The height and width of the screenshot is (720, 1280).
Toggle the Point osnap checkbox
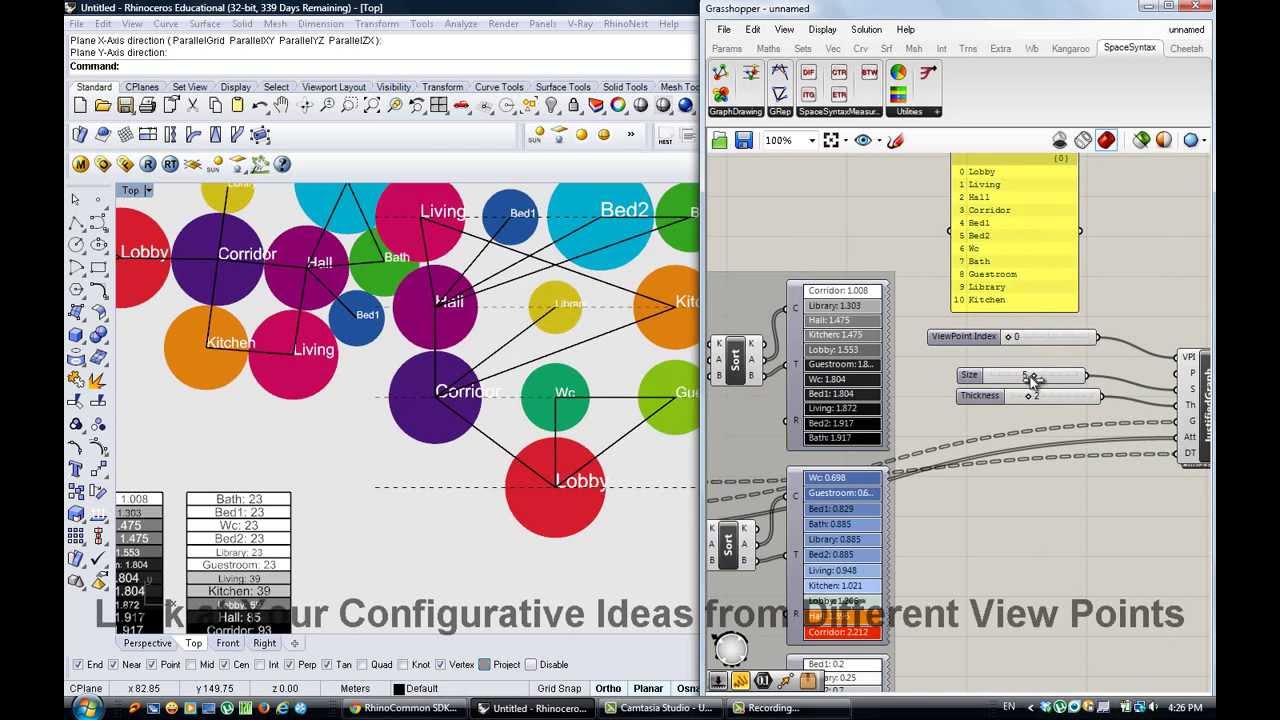tap(151, 664)
